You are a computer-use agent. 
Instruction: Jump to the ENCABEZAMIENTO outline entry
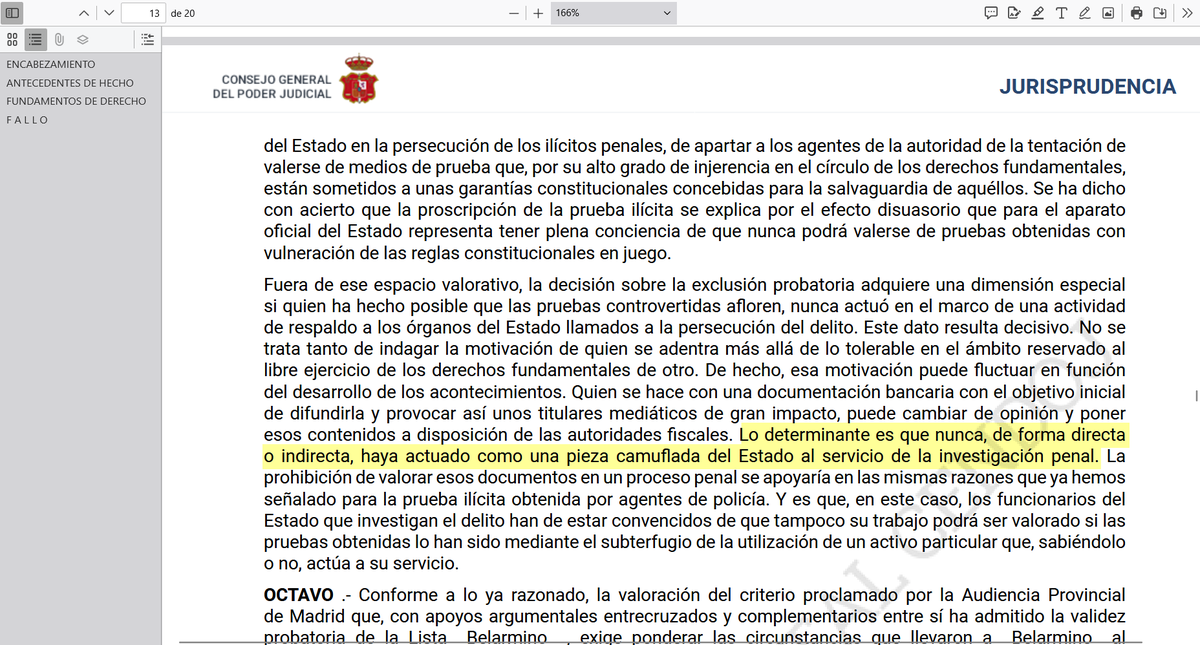click(x=51, y=65)
